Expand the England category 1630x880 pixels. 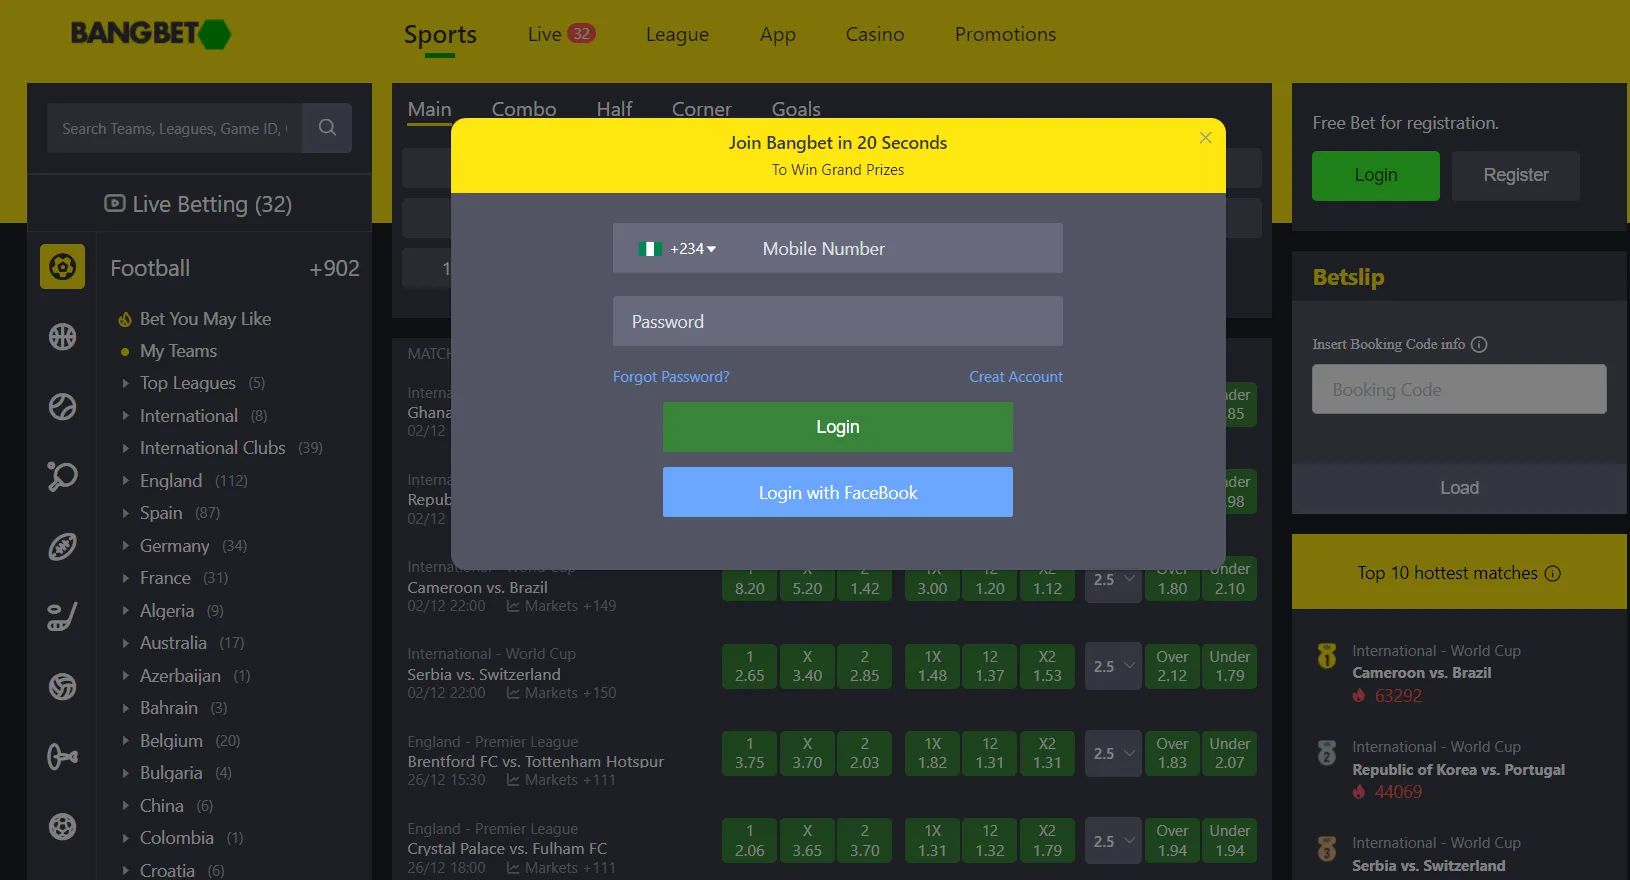(x=125, y=481)
